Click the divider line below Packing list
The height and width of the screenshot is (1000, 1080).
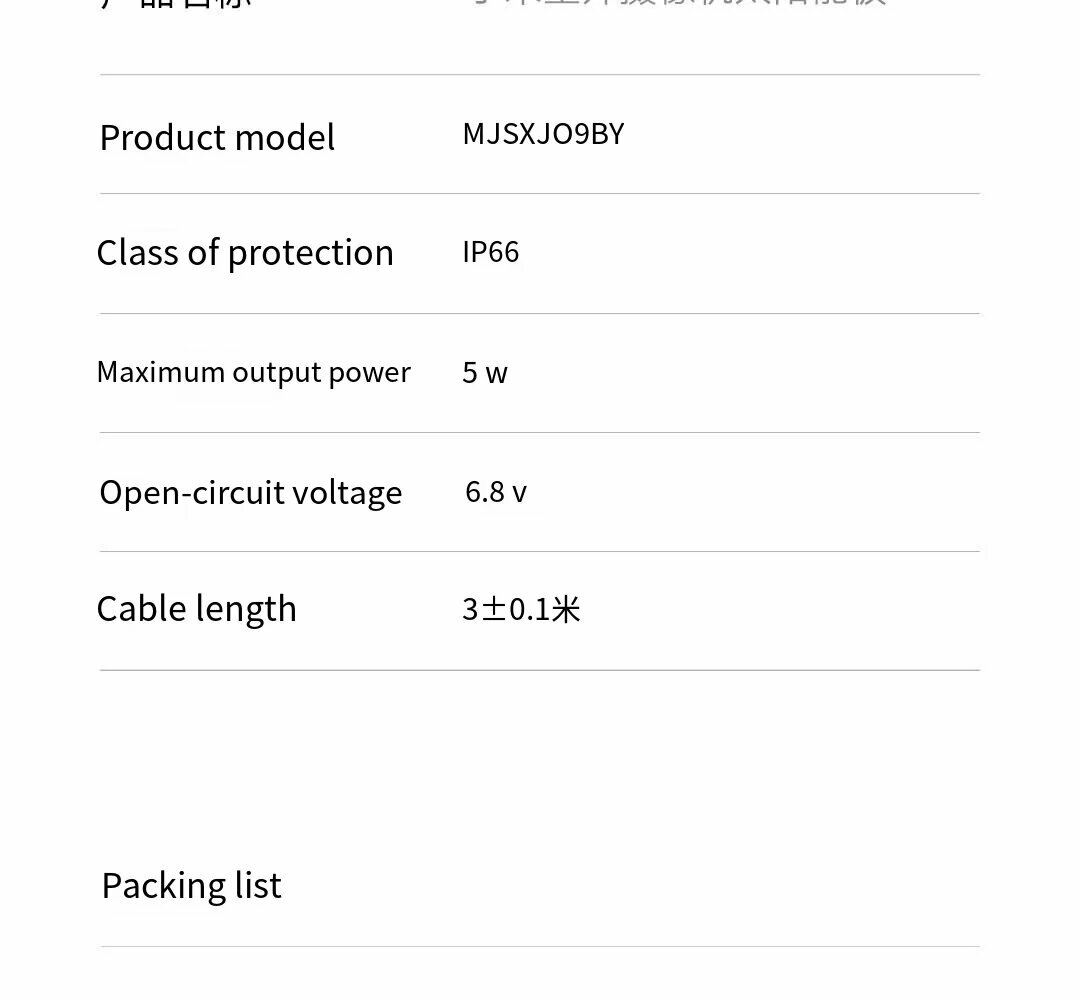pos(540,946)
